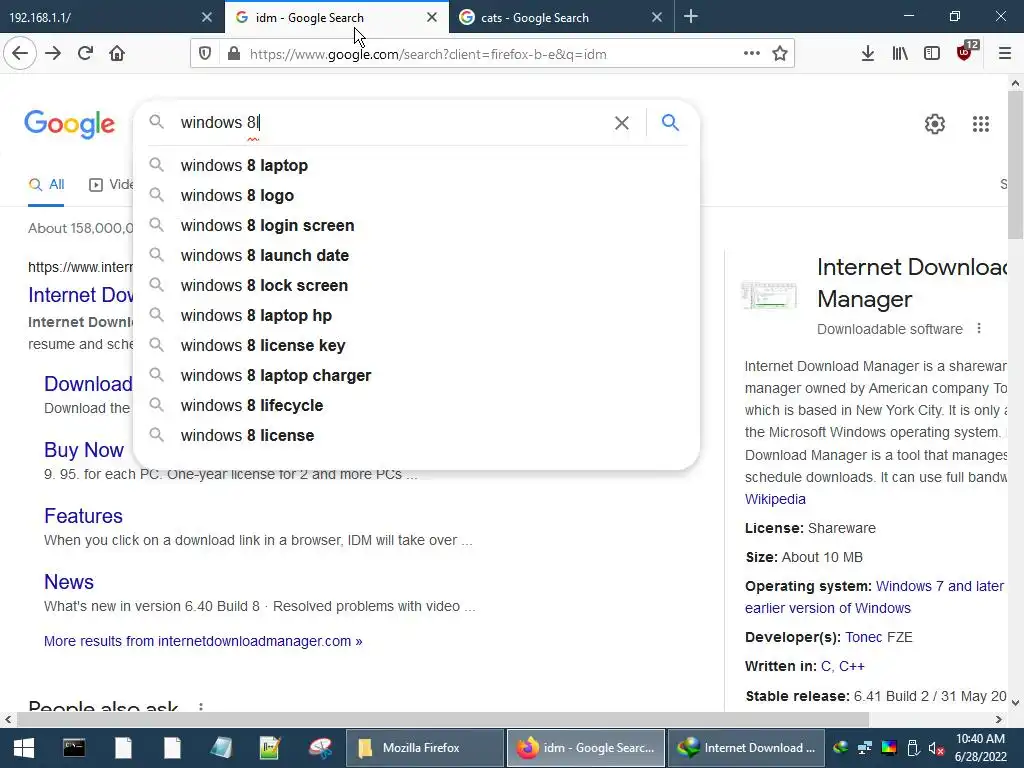Screen dimensions: 1024x768
Task: Bookmark this page with the star
Action: pos(780,54)
